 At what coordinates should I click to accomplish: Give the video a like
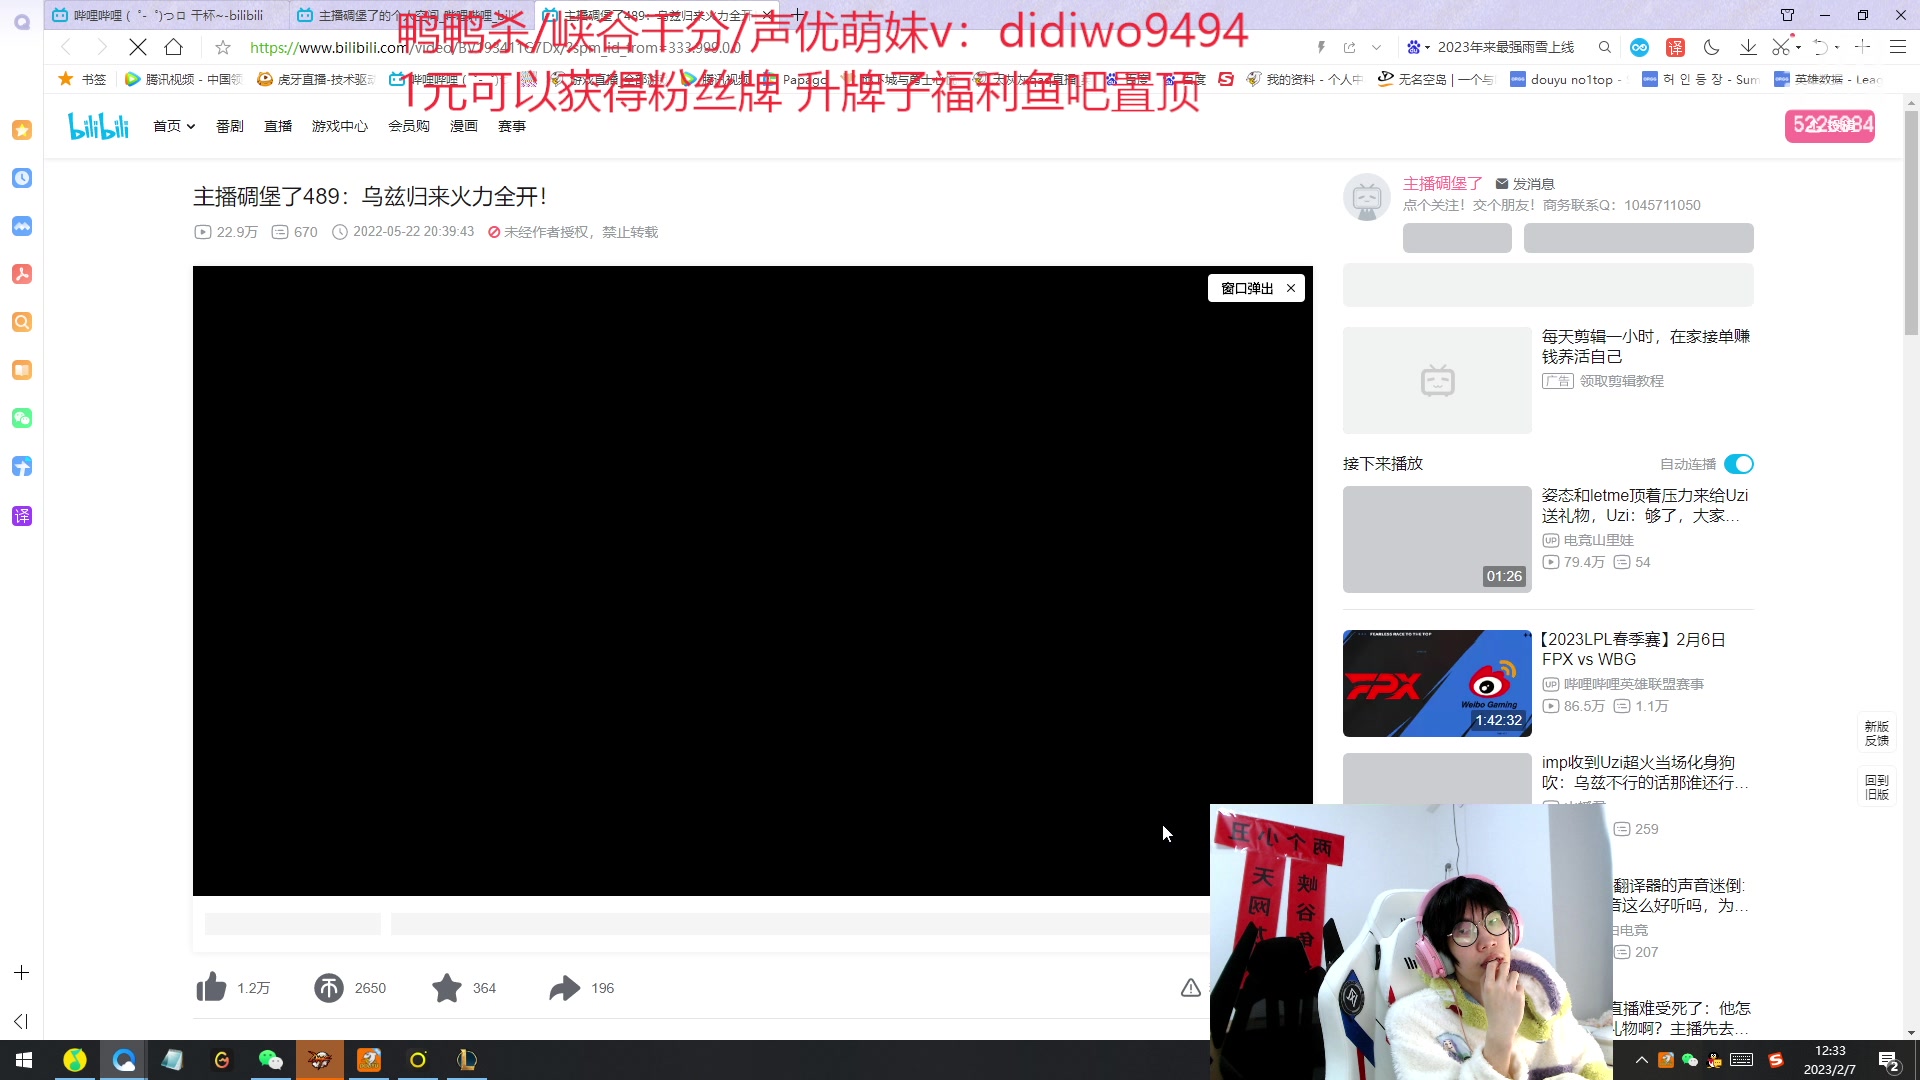pyautogui.click(x=210, y=987)
